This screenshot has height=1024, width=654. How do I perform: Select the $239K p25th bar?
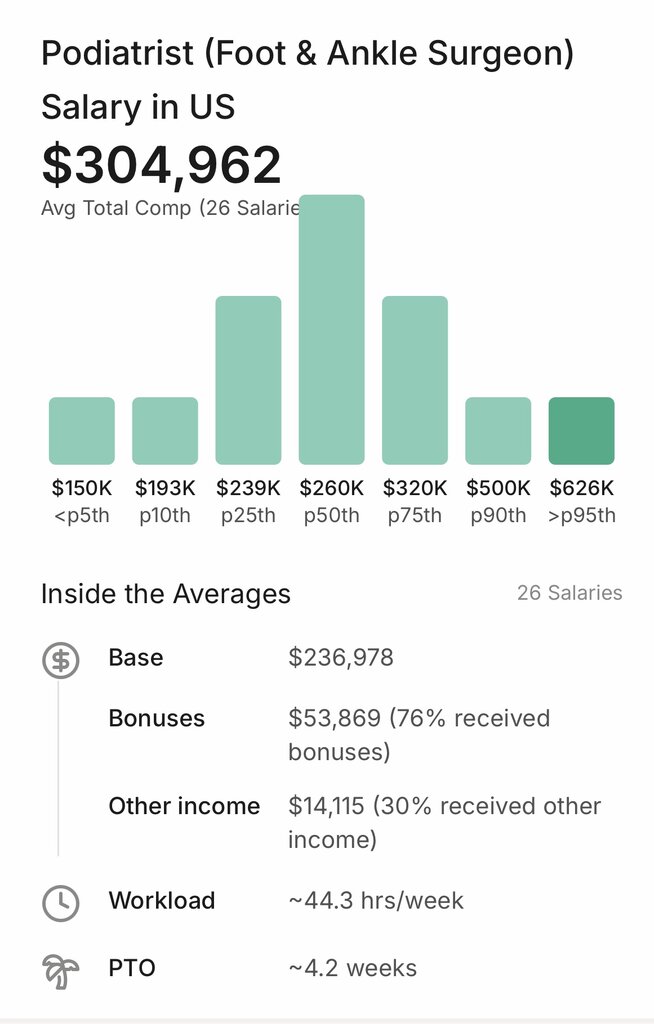point(248,380)
